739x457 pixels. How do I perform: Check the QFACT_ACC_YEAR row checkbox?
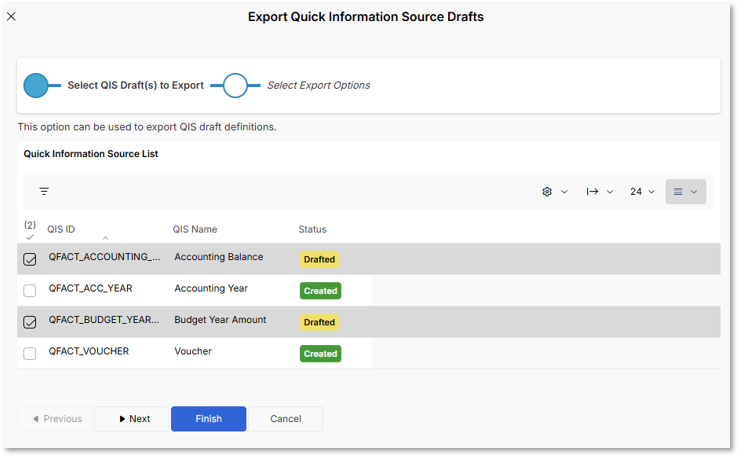click(30, 291)
